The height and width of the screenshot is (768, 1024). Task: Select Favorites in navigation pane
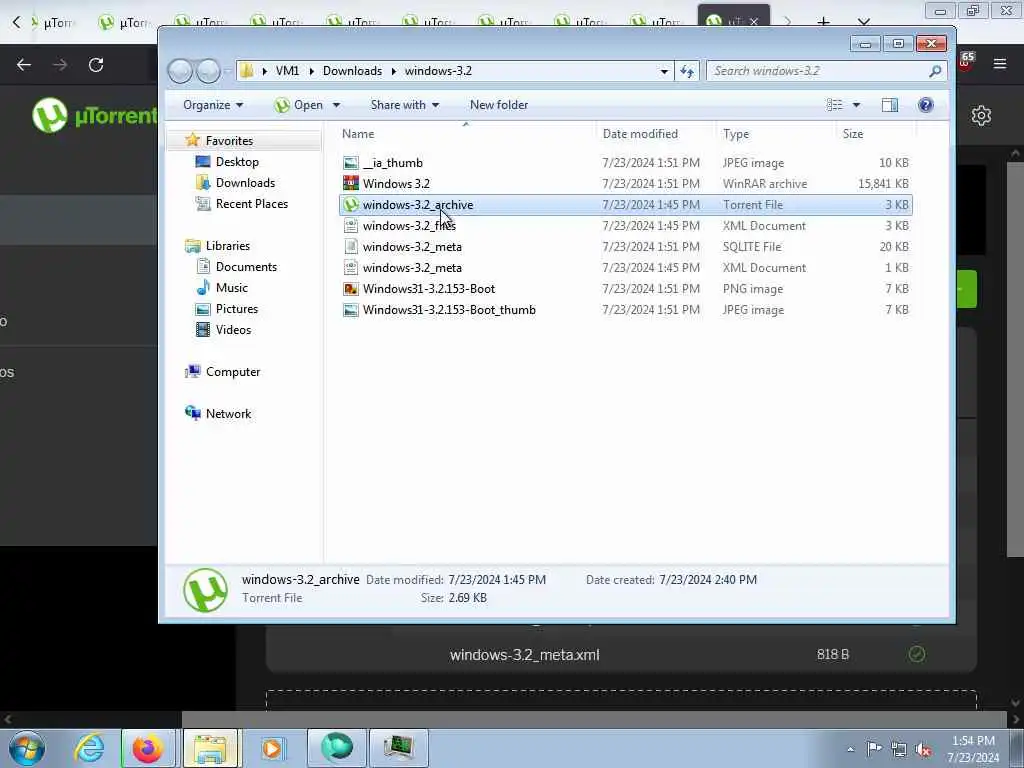pyautogui.click(x=229, y=141)
